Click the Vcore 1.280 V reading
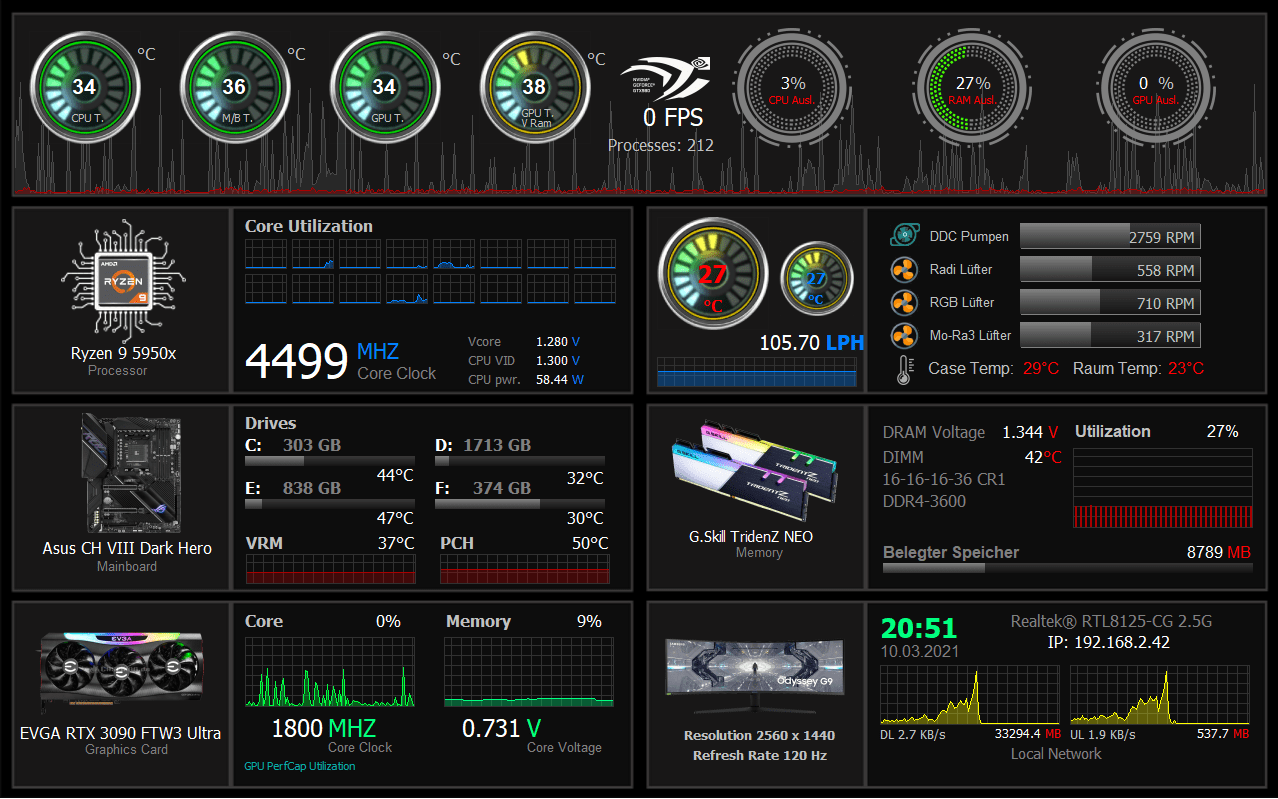Screen dimensions: 1278x799 coord(524,341)
